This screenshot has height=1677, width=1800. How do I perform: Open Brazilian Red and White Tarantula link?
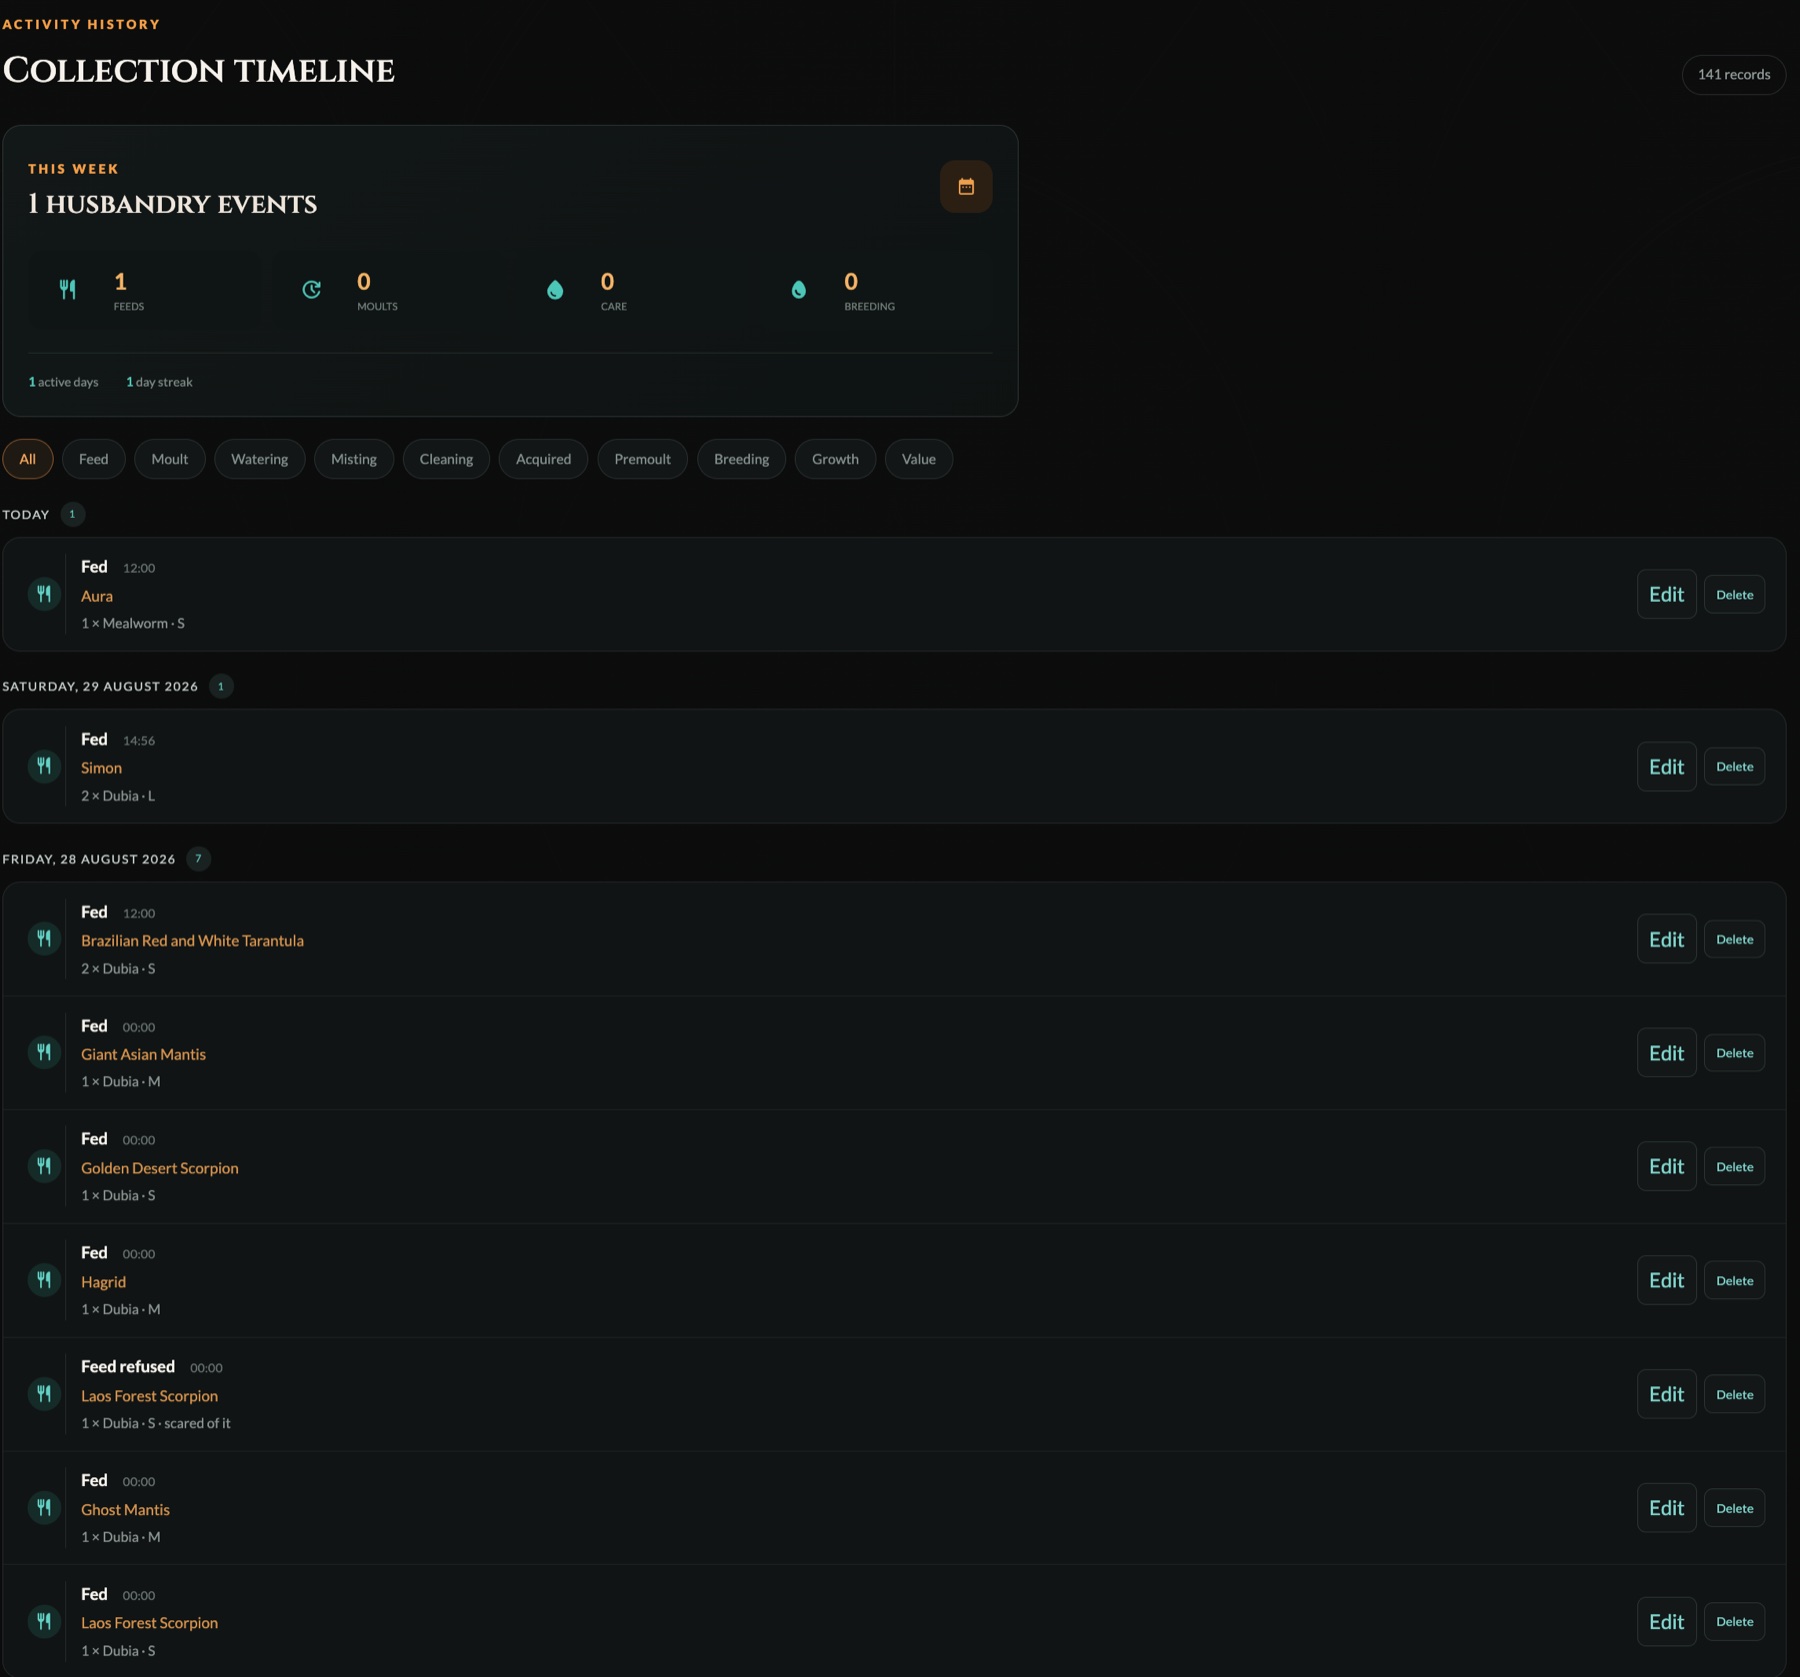click(192, 941)
